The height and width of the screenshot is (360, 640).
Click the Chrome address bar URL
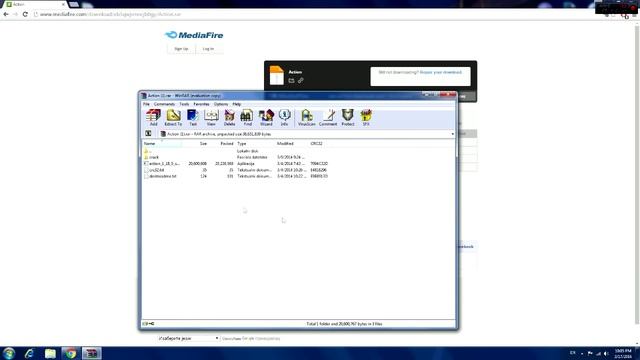point(110,14)
